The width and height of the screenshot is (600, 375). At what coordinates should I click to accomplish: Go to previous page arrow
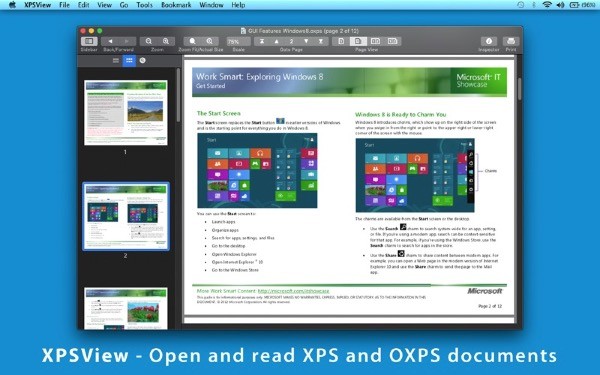click(277, 41)
